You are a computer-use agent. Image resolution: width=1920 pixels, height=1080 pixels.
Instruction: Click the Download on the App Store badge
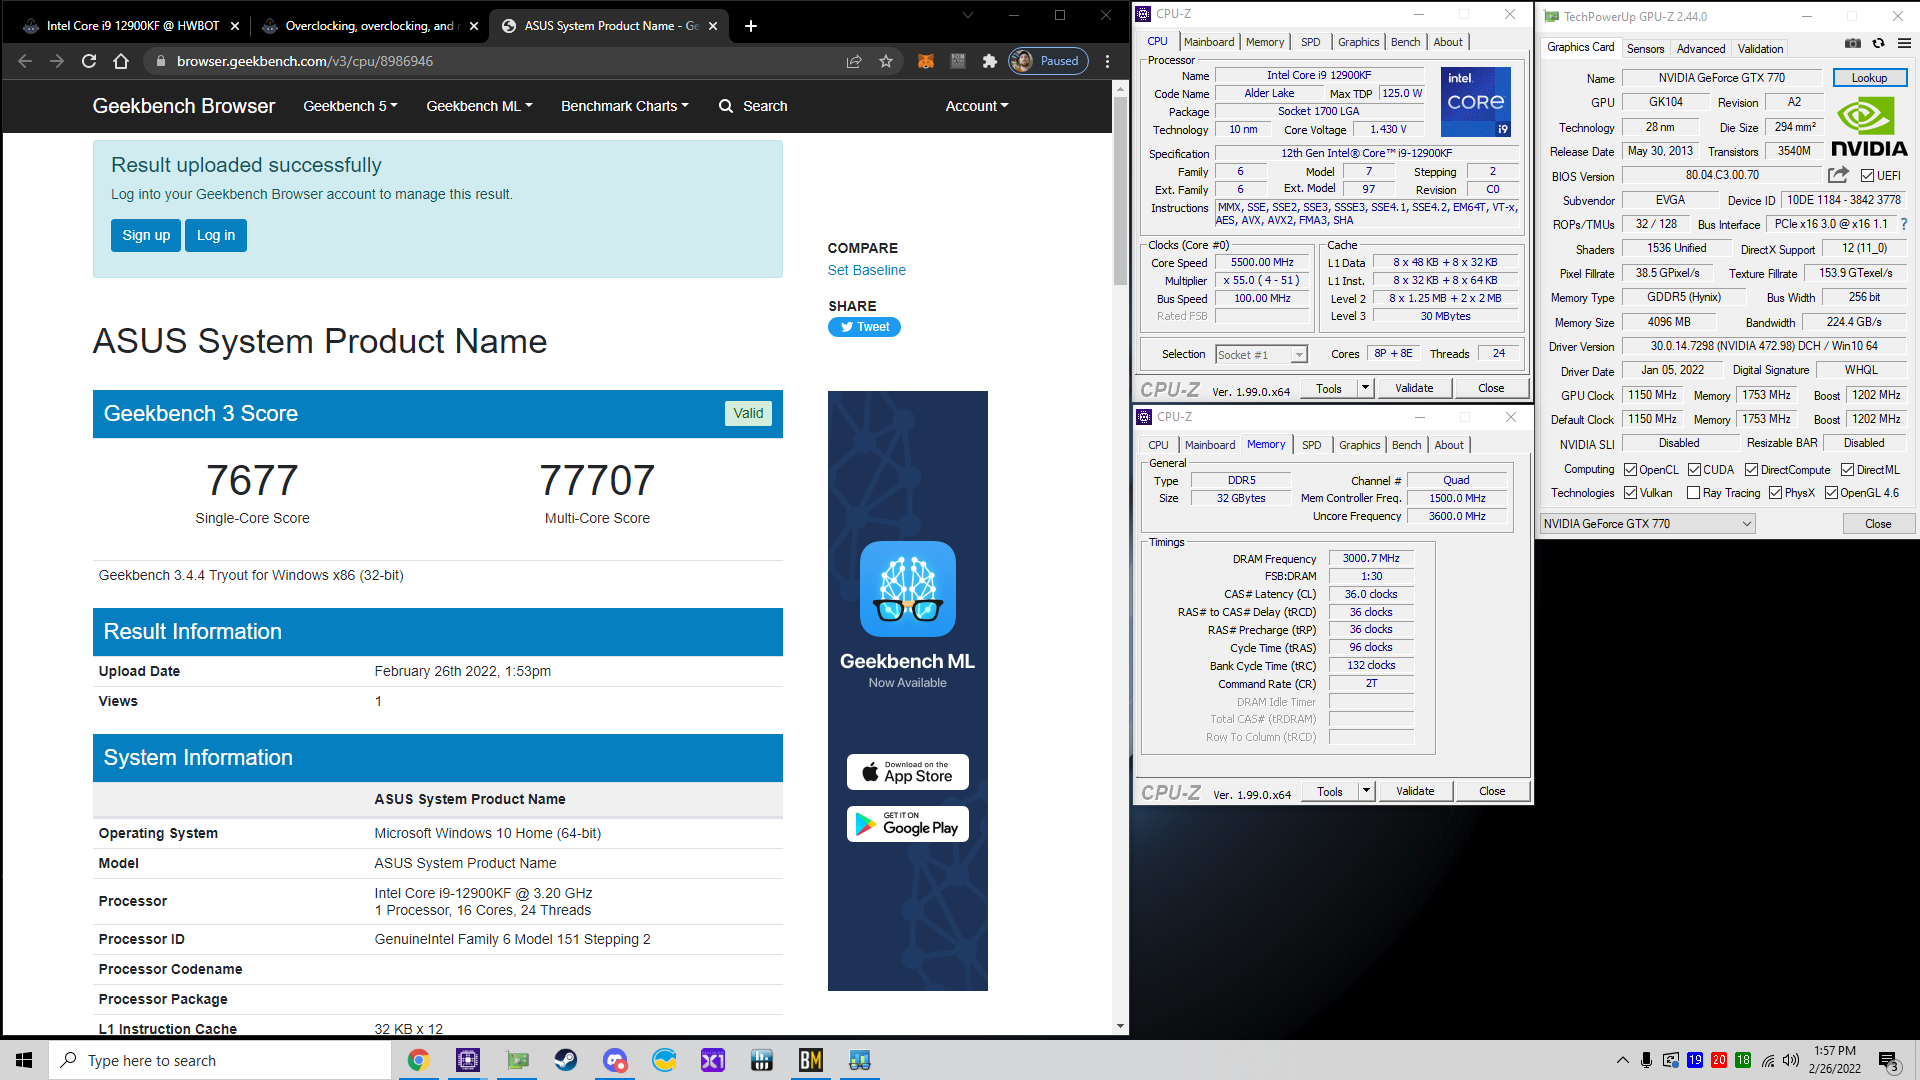click(908, 772)
